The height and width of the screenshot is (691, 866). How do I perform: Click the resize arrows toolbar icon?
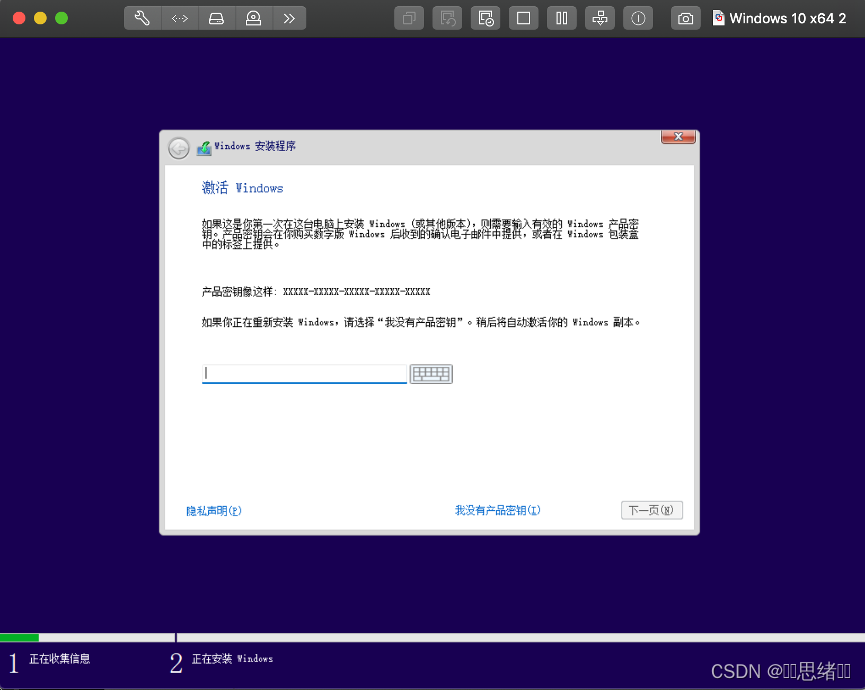tap(179, 18)
